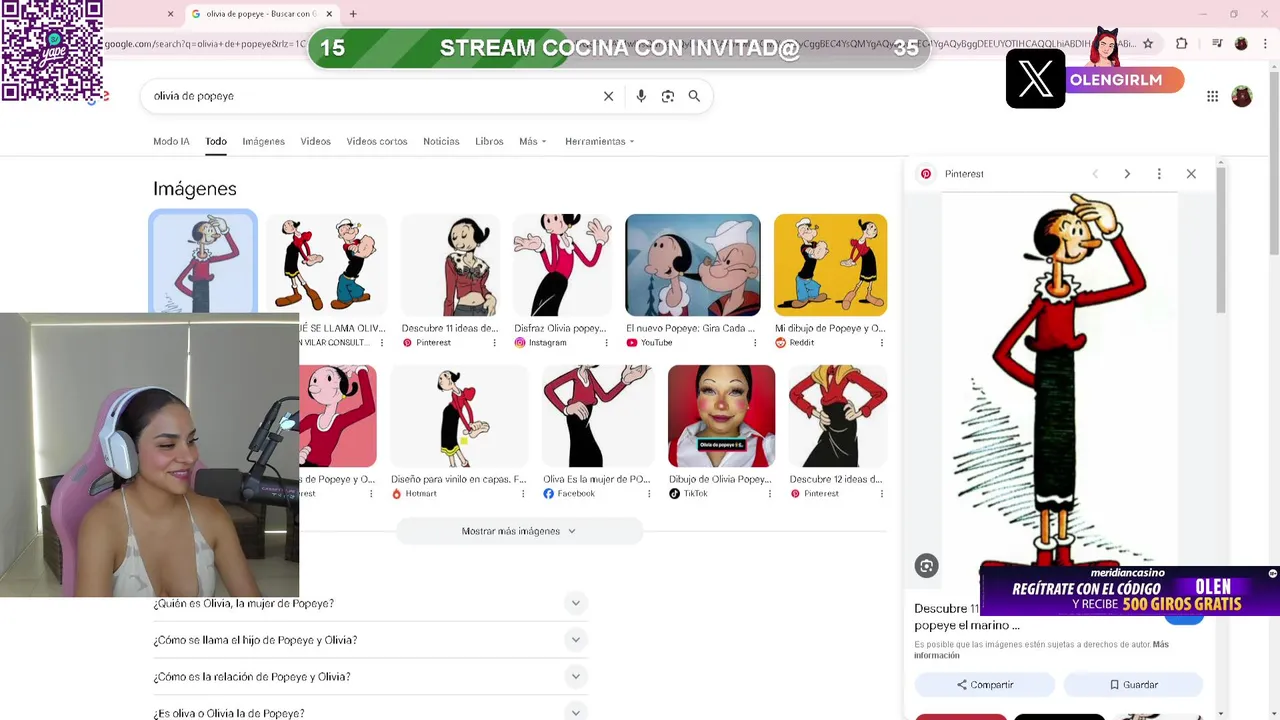
Task: Expand Mostrar más imágenes
Action: pos(519,531)
